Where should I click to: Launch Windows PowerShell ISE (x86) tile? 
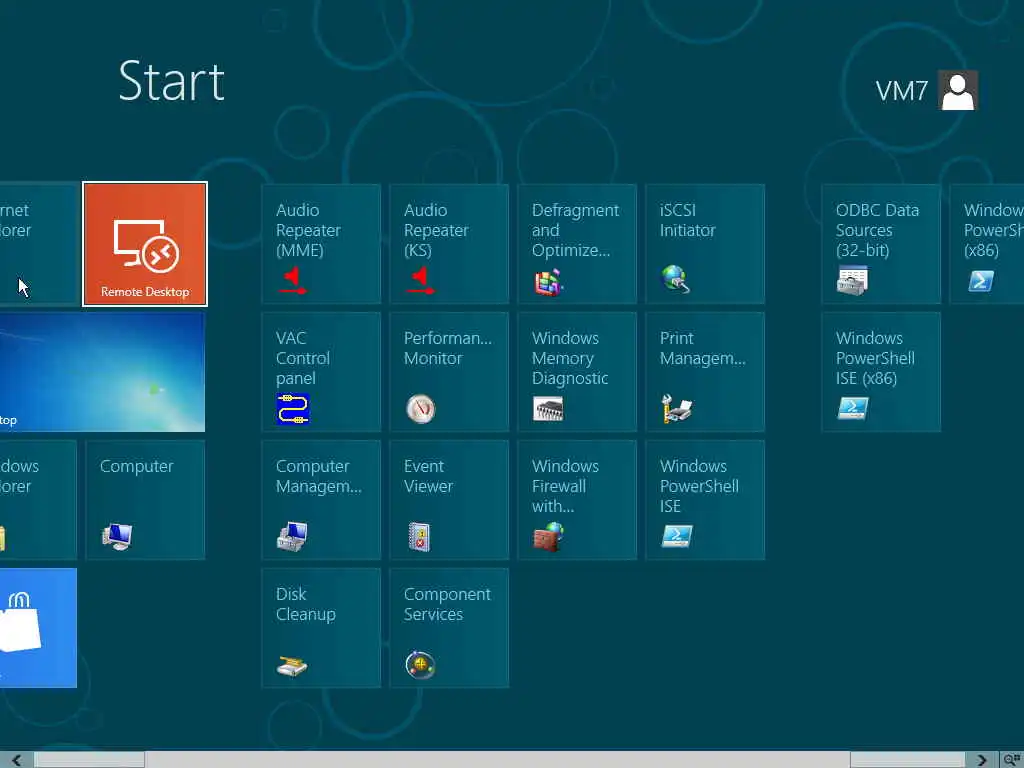[881, 372]
